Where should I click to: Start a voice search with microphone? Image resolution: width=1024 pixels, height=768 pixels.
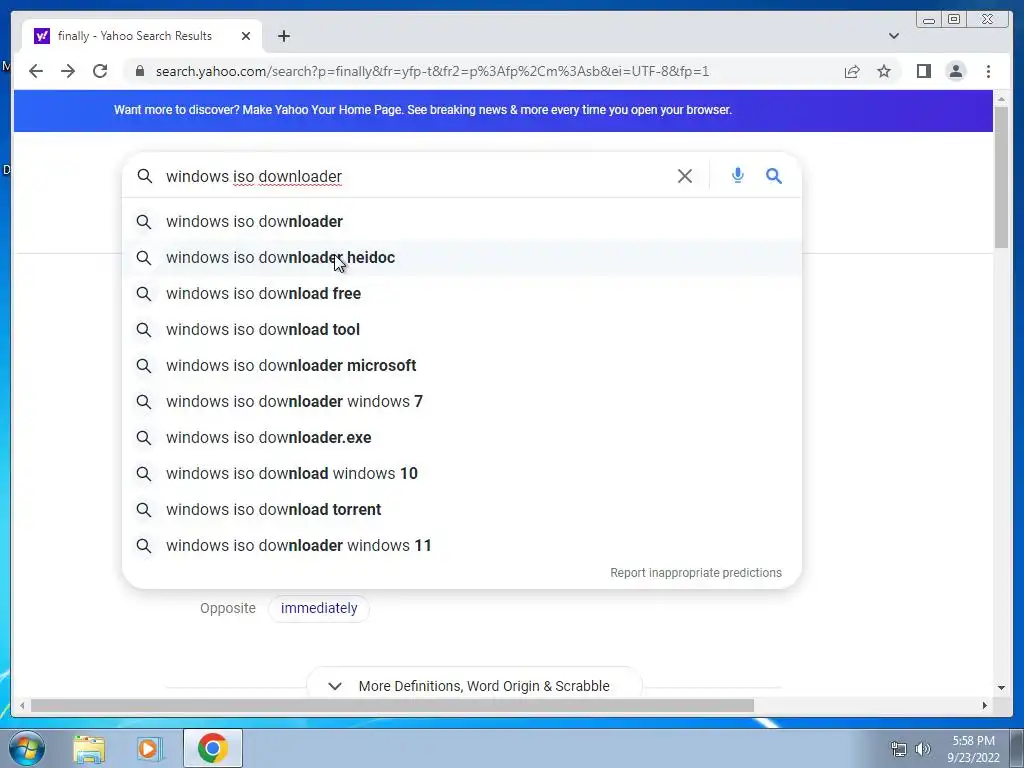[737, 176]
